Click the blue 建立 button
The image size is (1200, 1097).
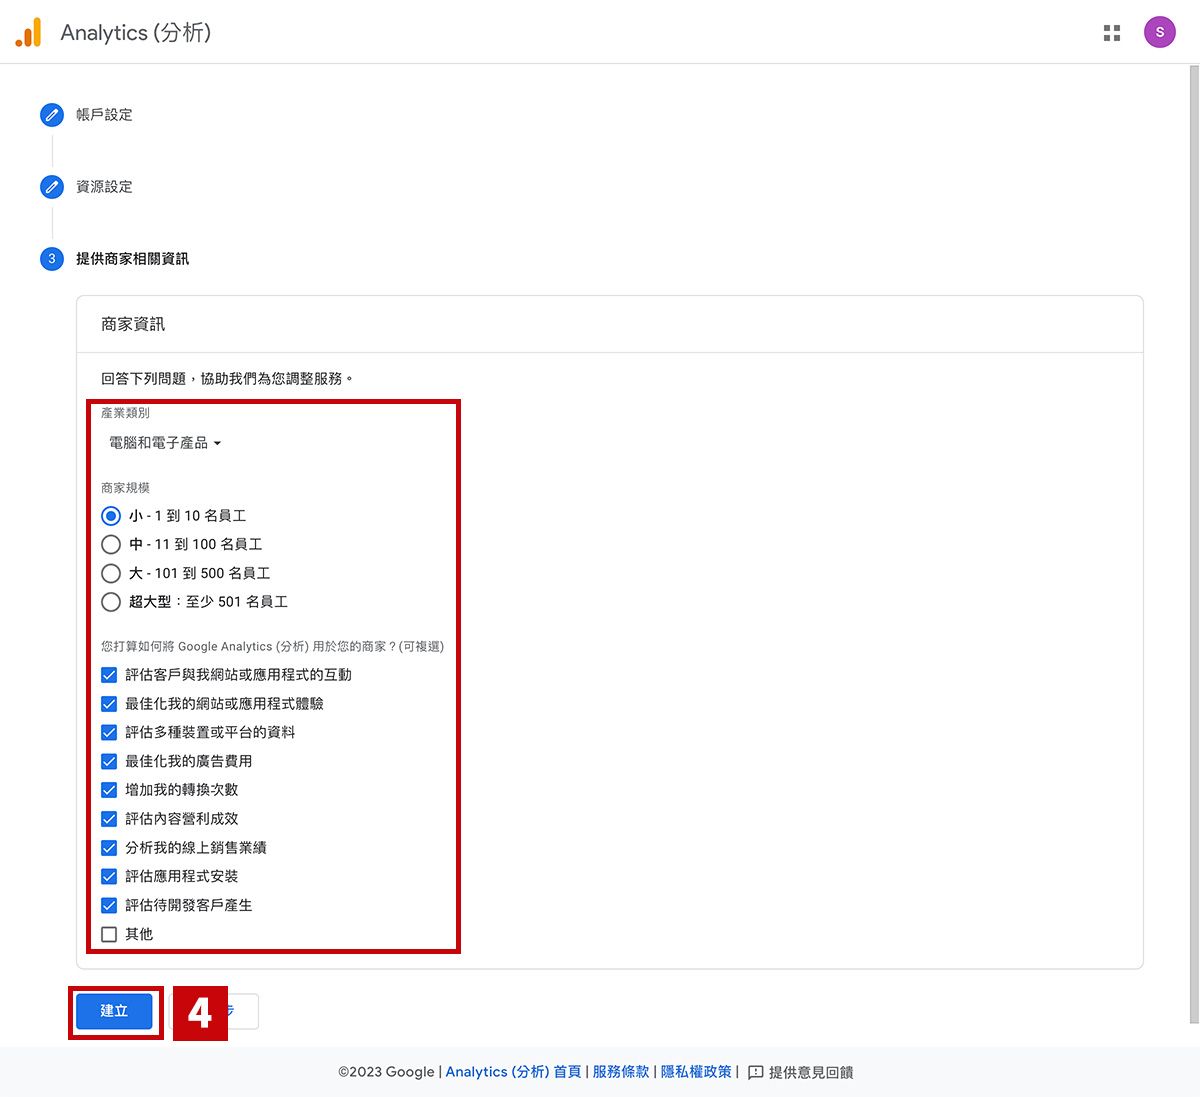[x=115, y=1011]
